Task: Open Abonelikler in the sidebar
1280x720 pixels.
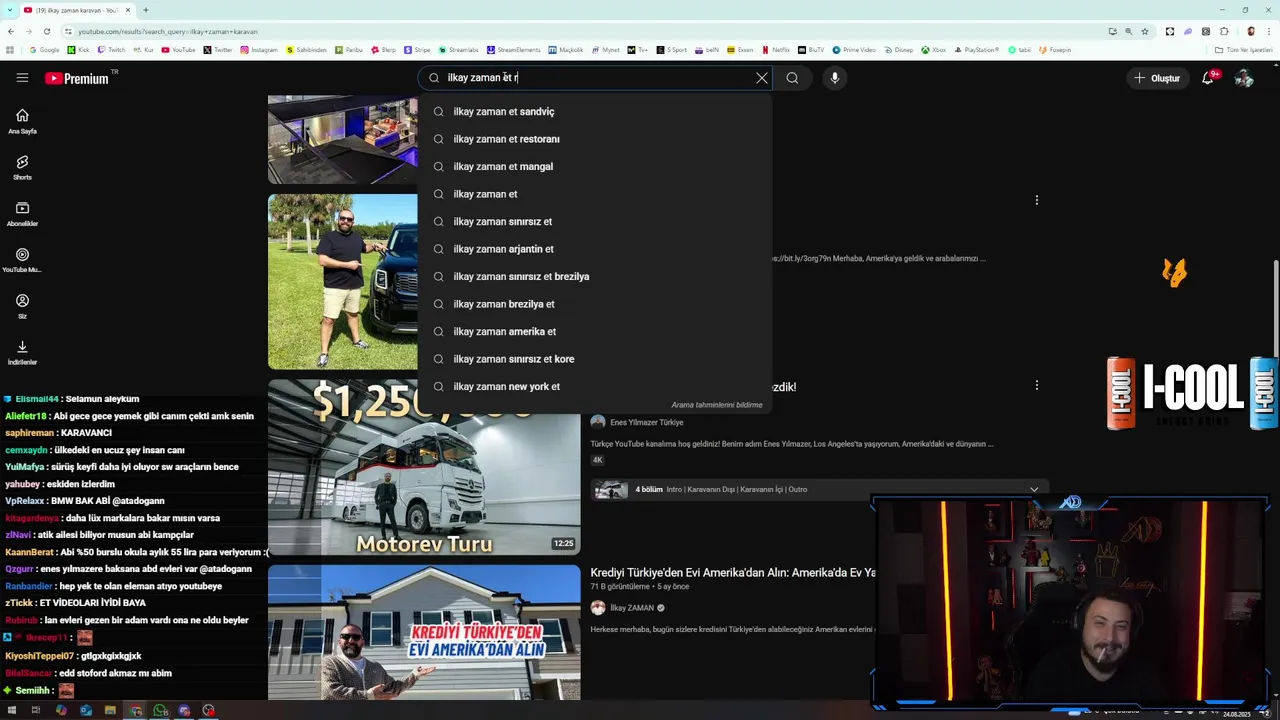Action: (22, 213)
